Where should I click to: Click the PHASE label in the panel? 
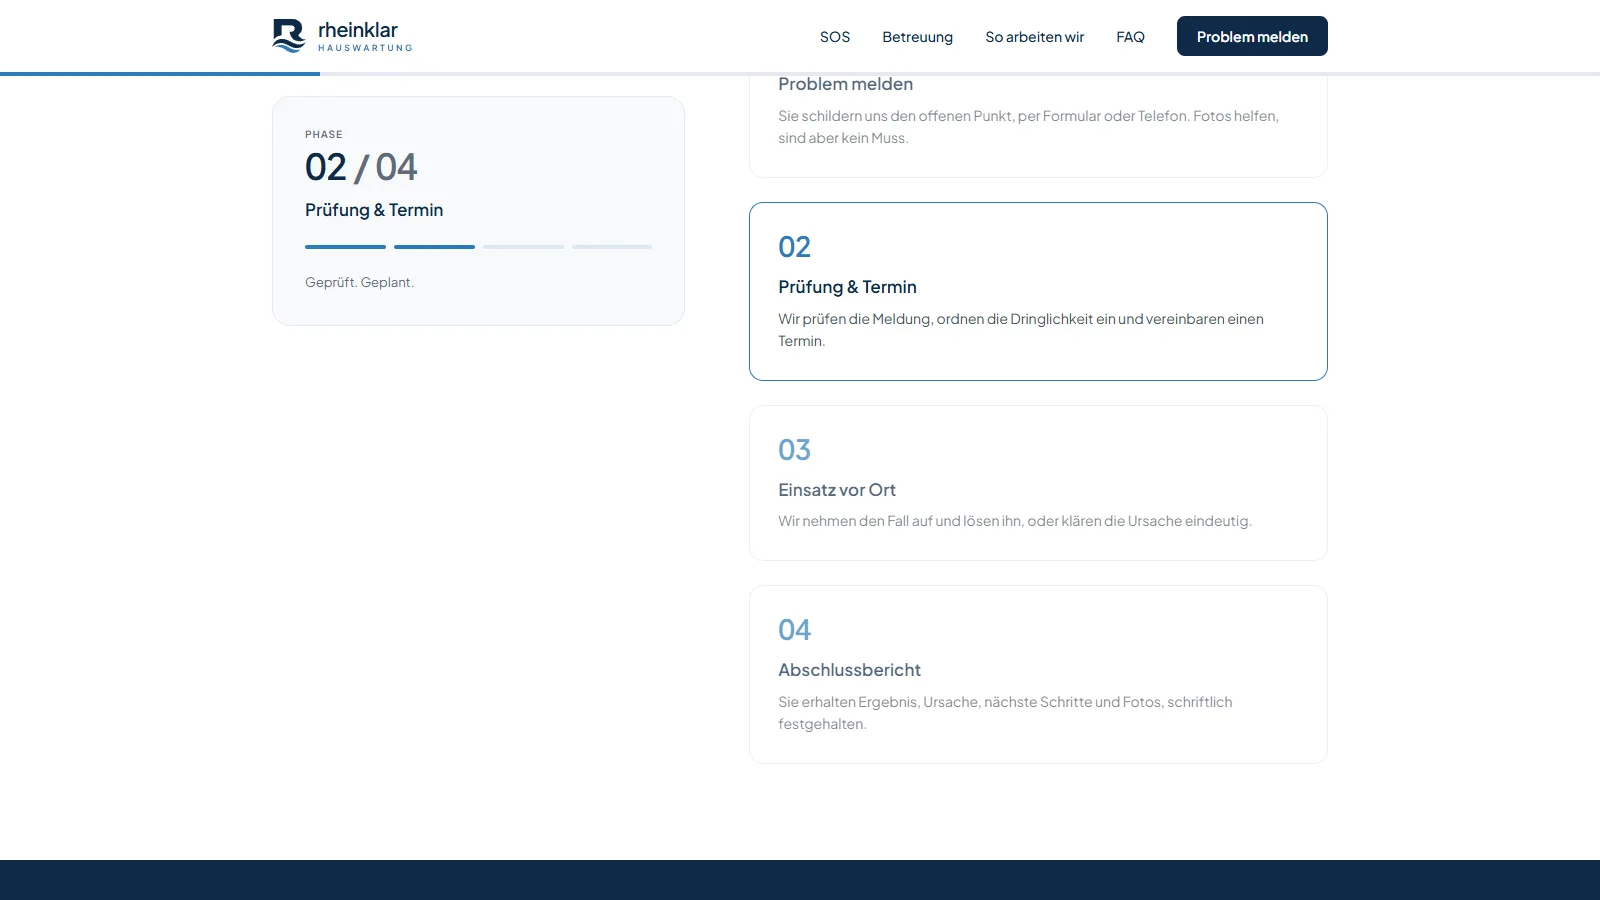click(x=324, y=134)
